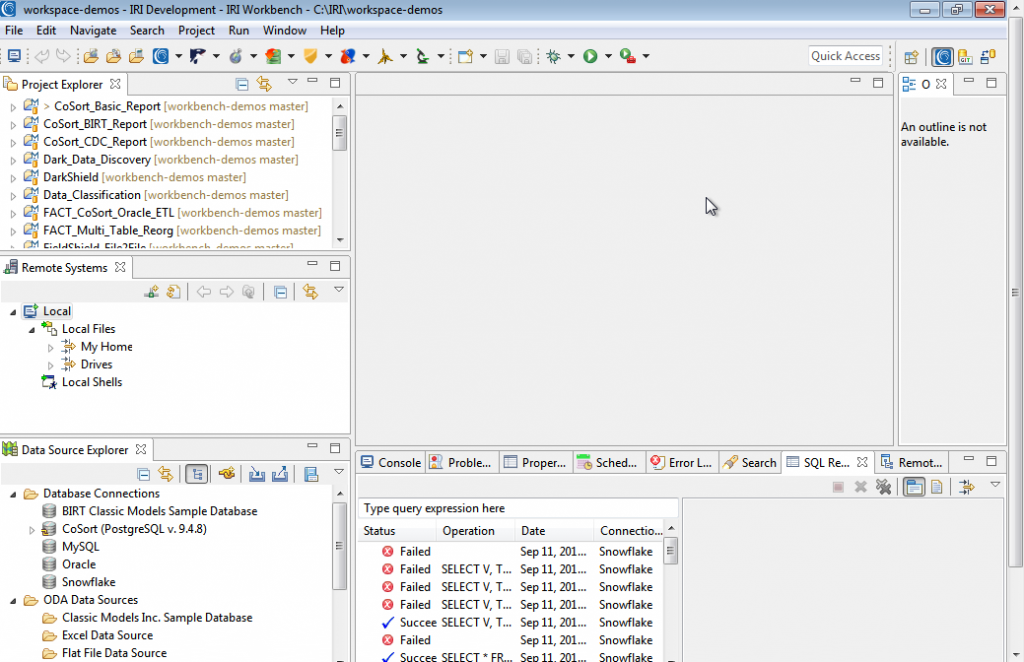This screenshot has width=1024, height=662.
Task: Click the blue swirl IRI toolbar icon
Action: (x=161, y=56)
